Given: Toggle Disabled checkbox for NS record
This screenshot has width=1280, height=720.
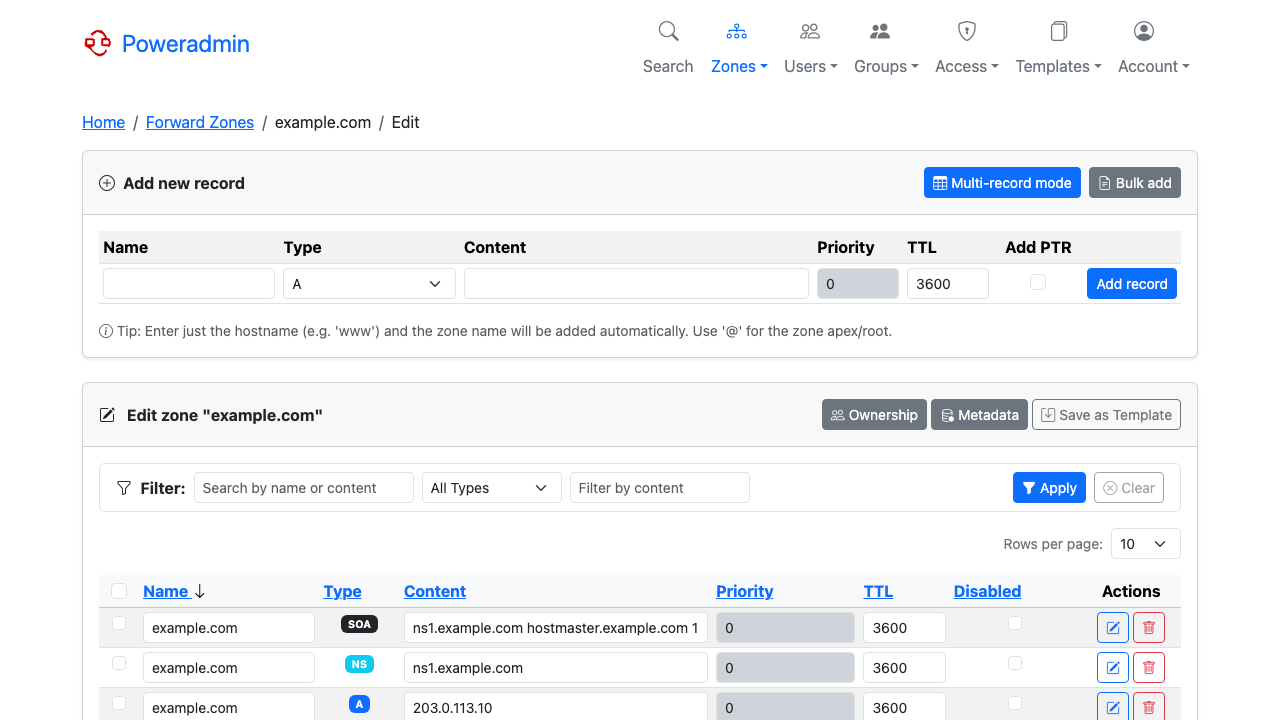Looking at the screenshot, I should point(1015,663).
